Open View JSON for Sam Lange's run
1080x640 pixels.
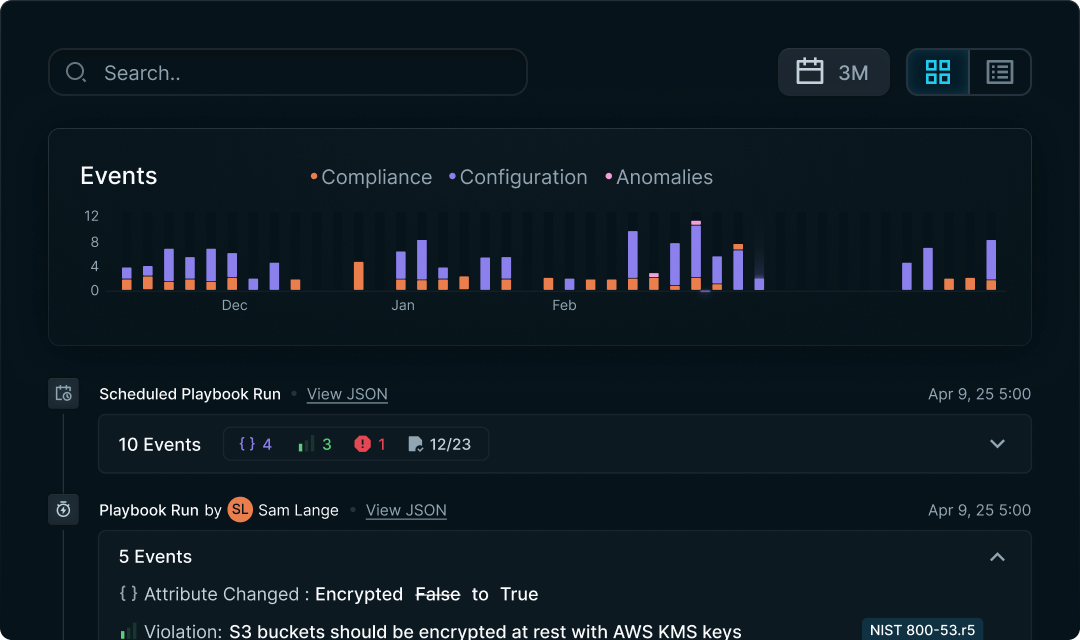(406, 510)
